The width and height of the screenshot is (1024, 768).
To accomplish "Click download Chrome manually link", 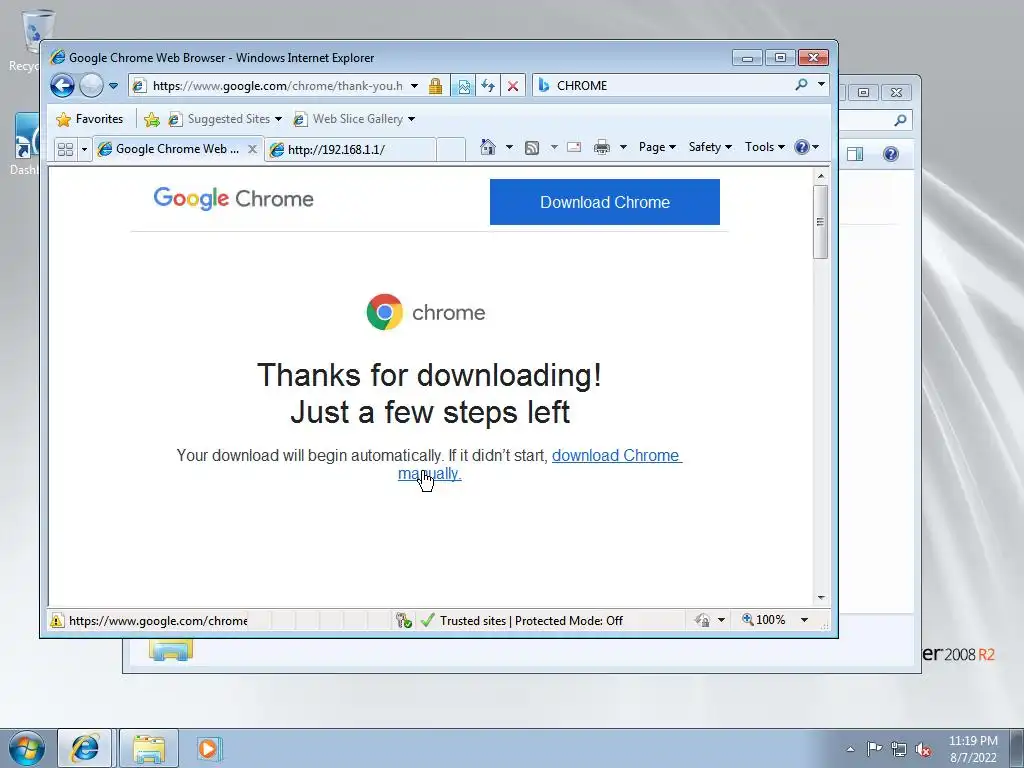I will (616, 455).
